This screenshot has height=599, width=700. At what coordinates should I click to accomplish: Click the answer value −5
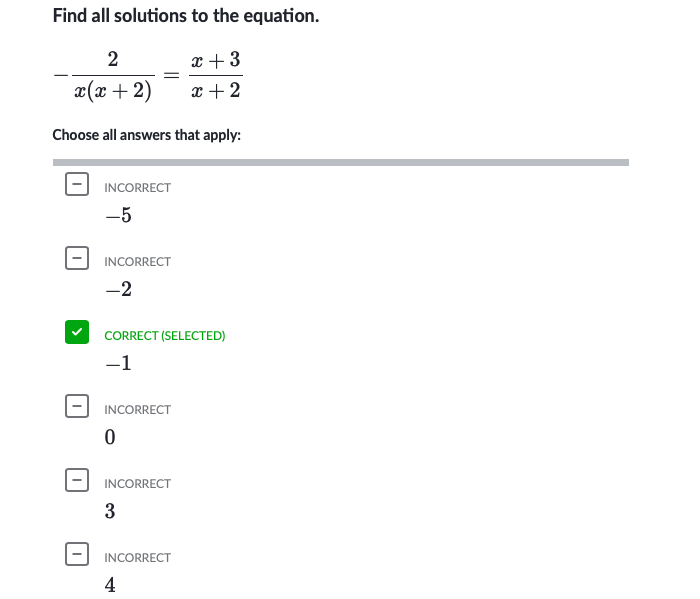point(118,215)
